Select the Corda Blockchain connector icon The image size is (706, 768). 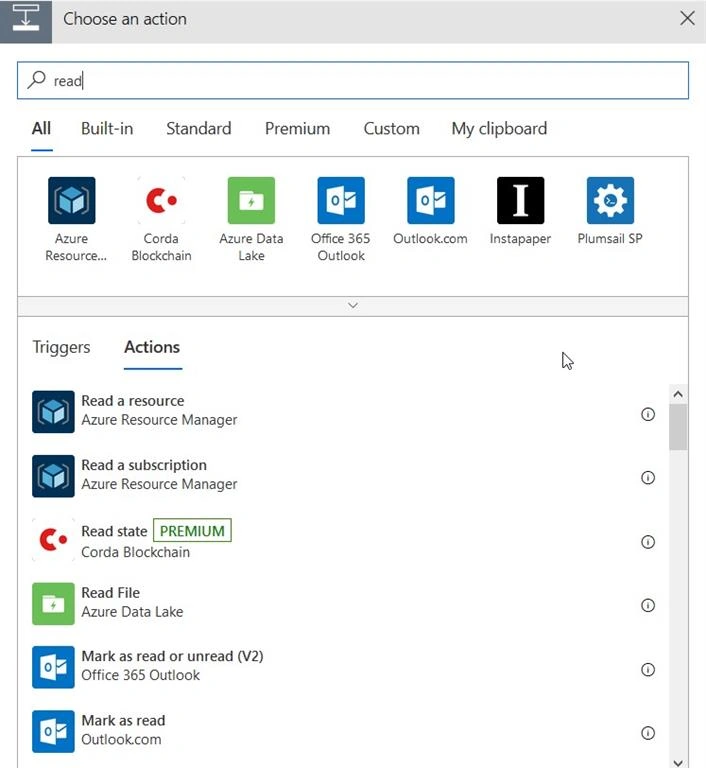pyautogui.click(x=161, y=200)
